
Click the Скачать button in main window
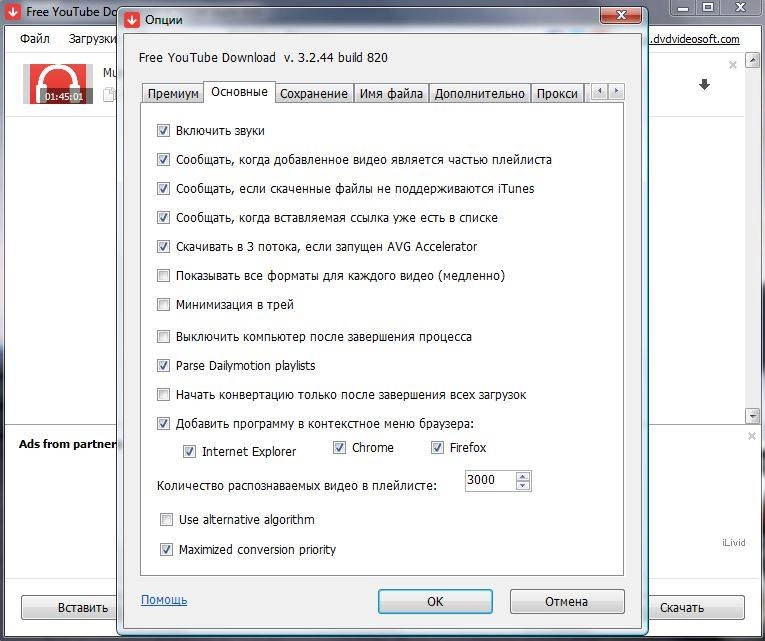coord(696,608)
